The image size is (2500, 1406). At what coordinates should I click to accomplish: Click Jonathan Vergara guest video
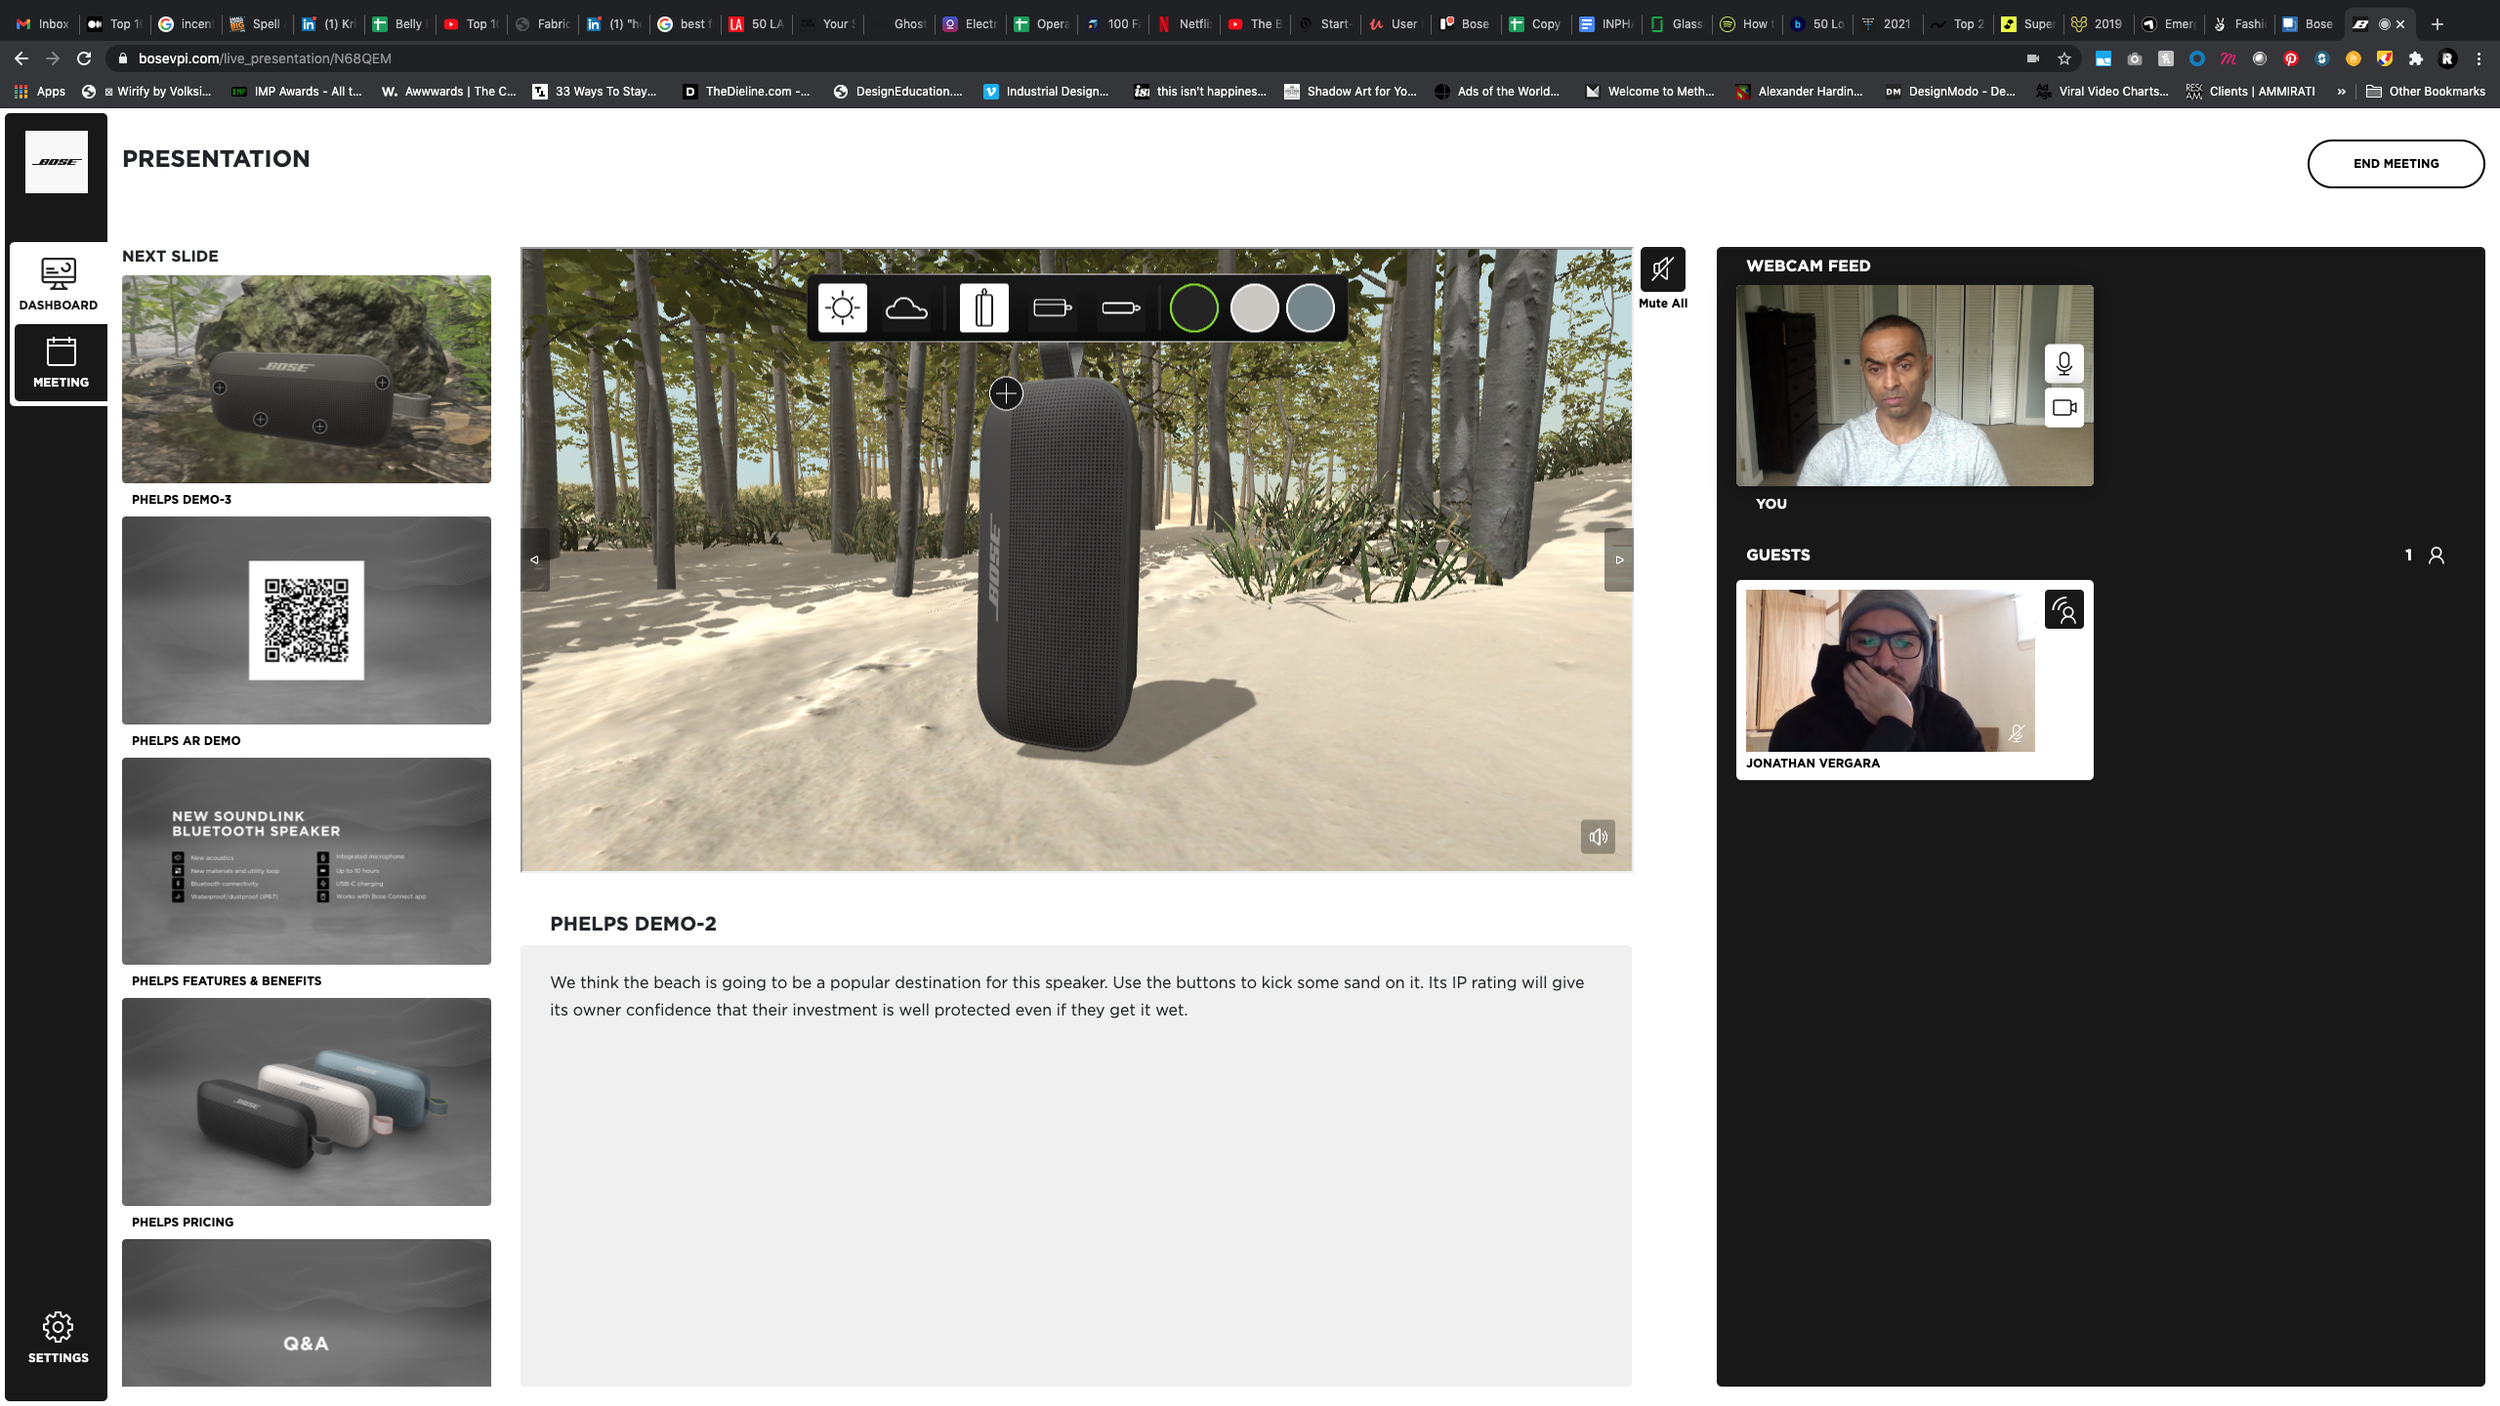pos(1889,670)
